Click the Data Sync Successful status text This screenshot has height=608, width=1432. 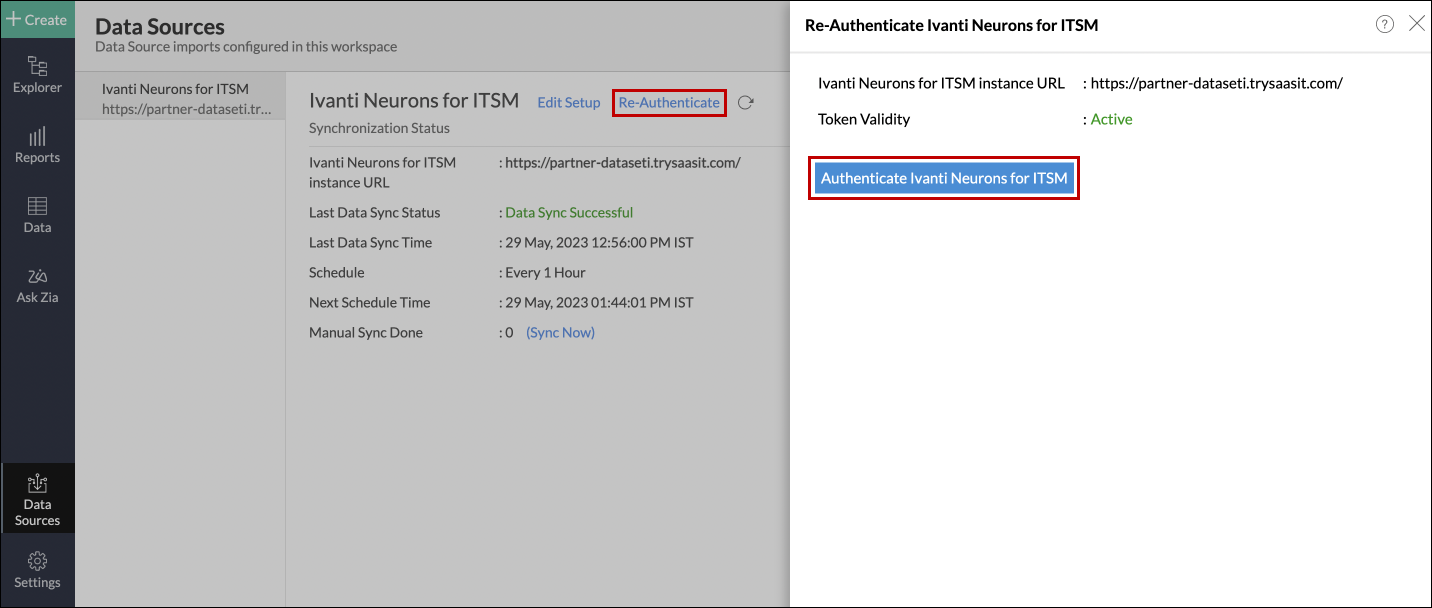pyautogui.click(x=568, y=212)
